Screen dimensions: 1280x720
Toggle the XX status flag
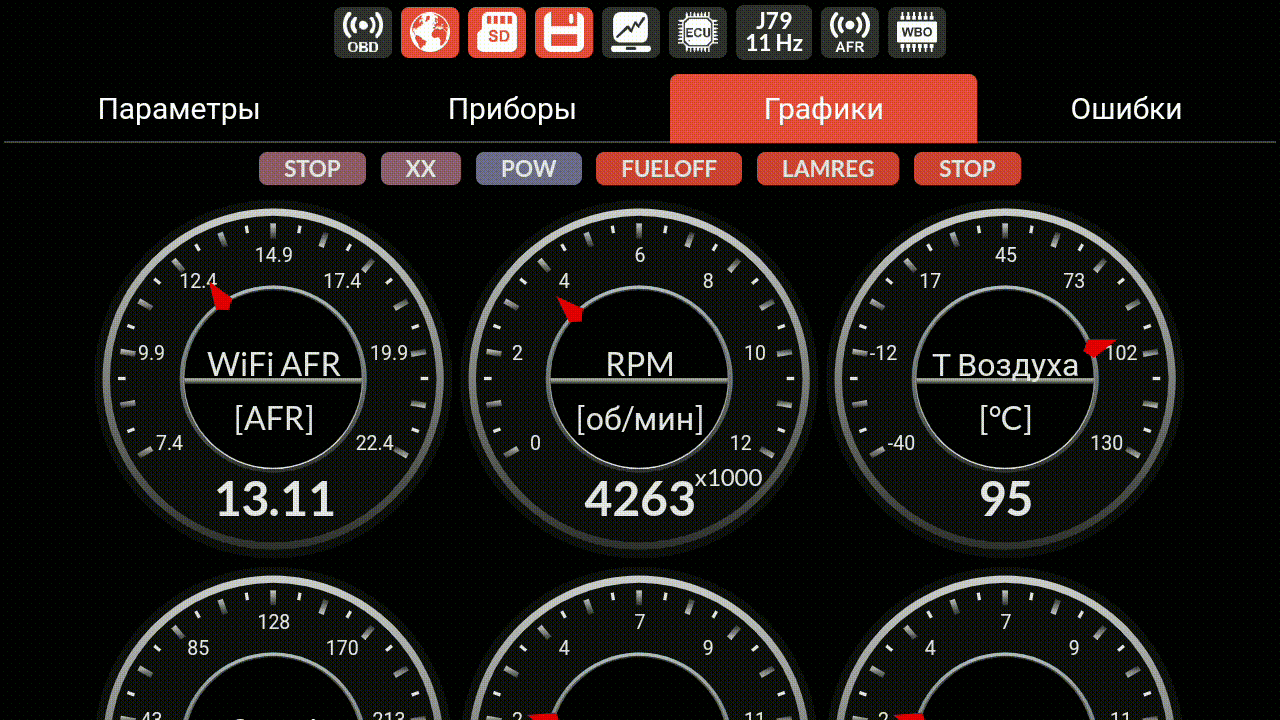[421, 169]
